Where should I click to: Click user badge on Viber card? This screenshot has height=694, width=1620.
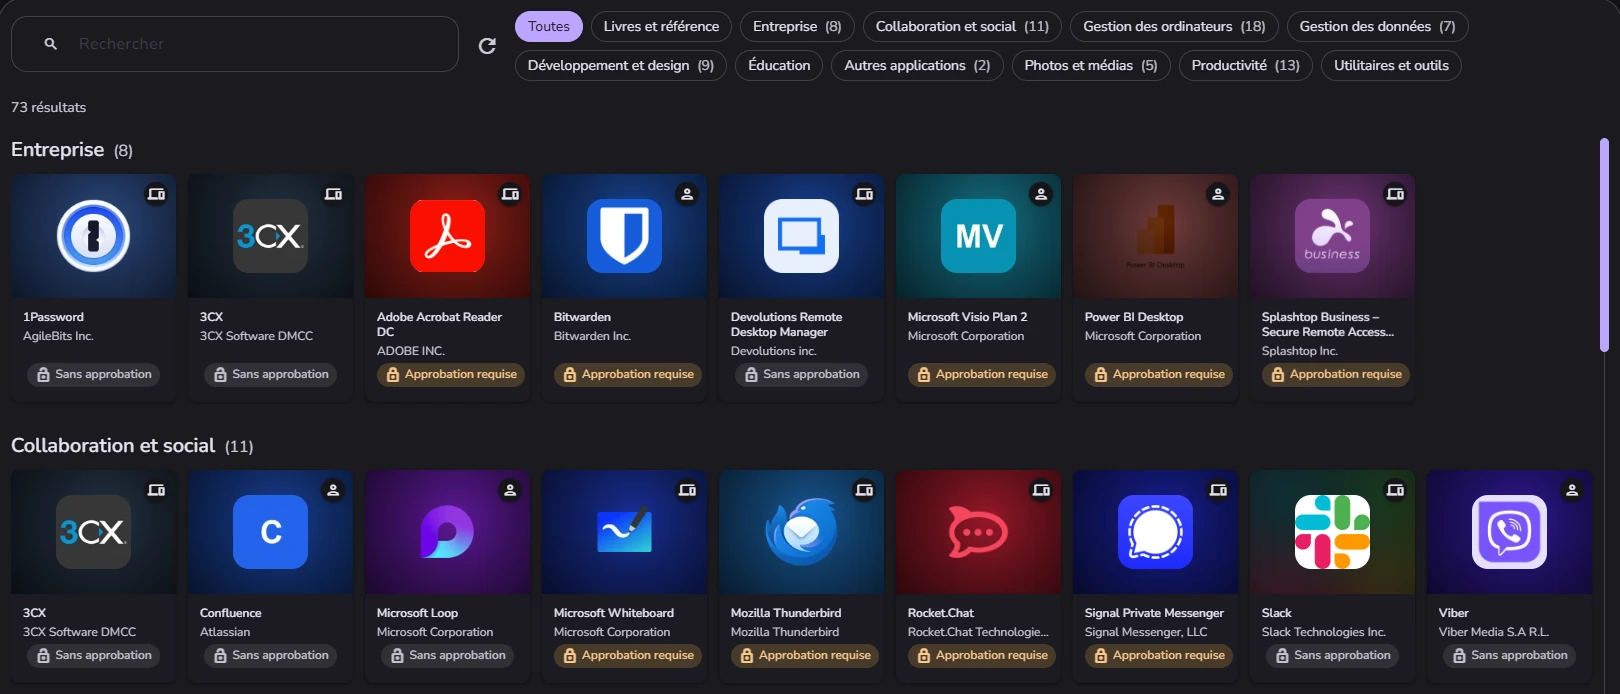(x=1572, y=490)
